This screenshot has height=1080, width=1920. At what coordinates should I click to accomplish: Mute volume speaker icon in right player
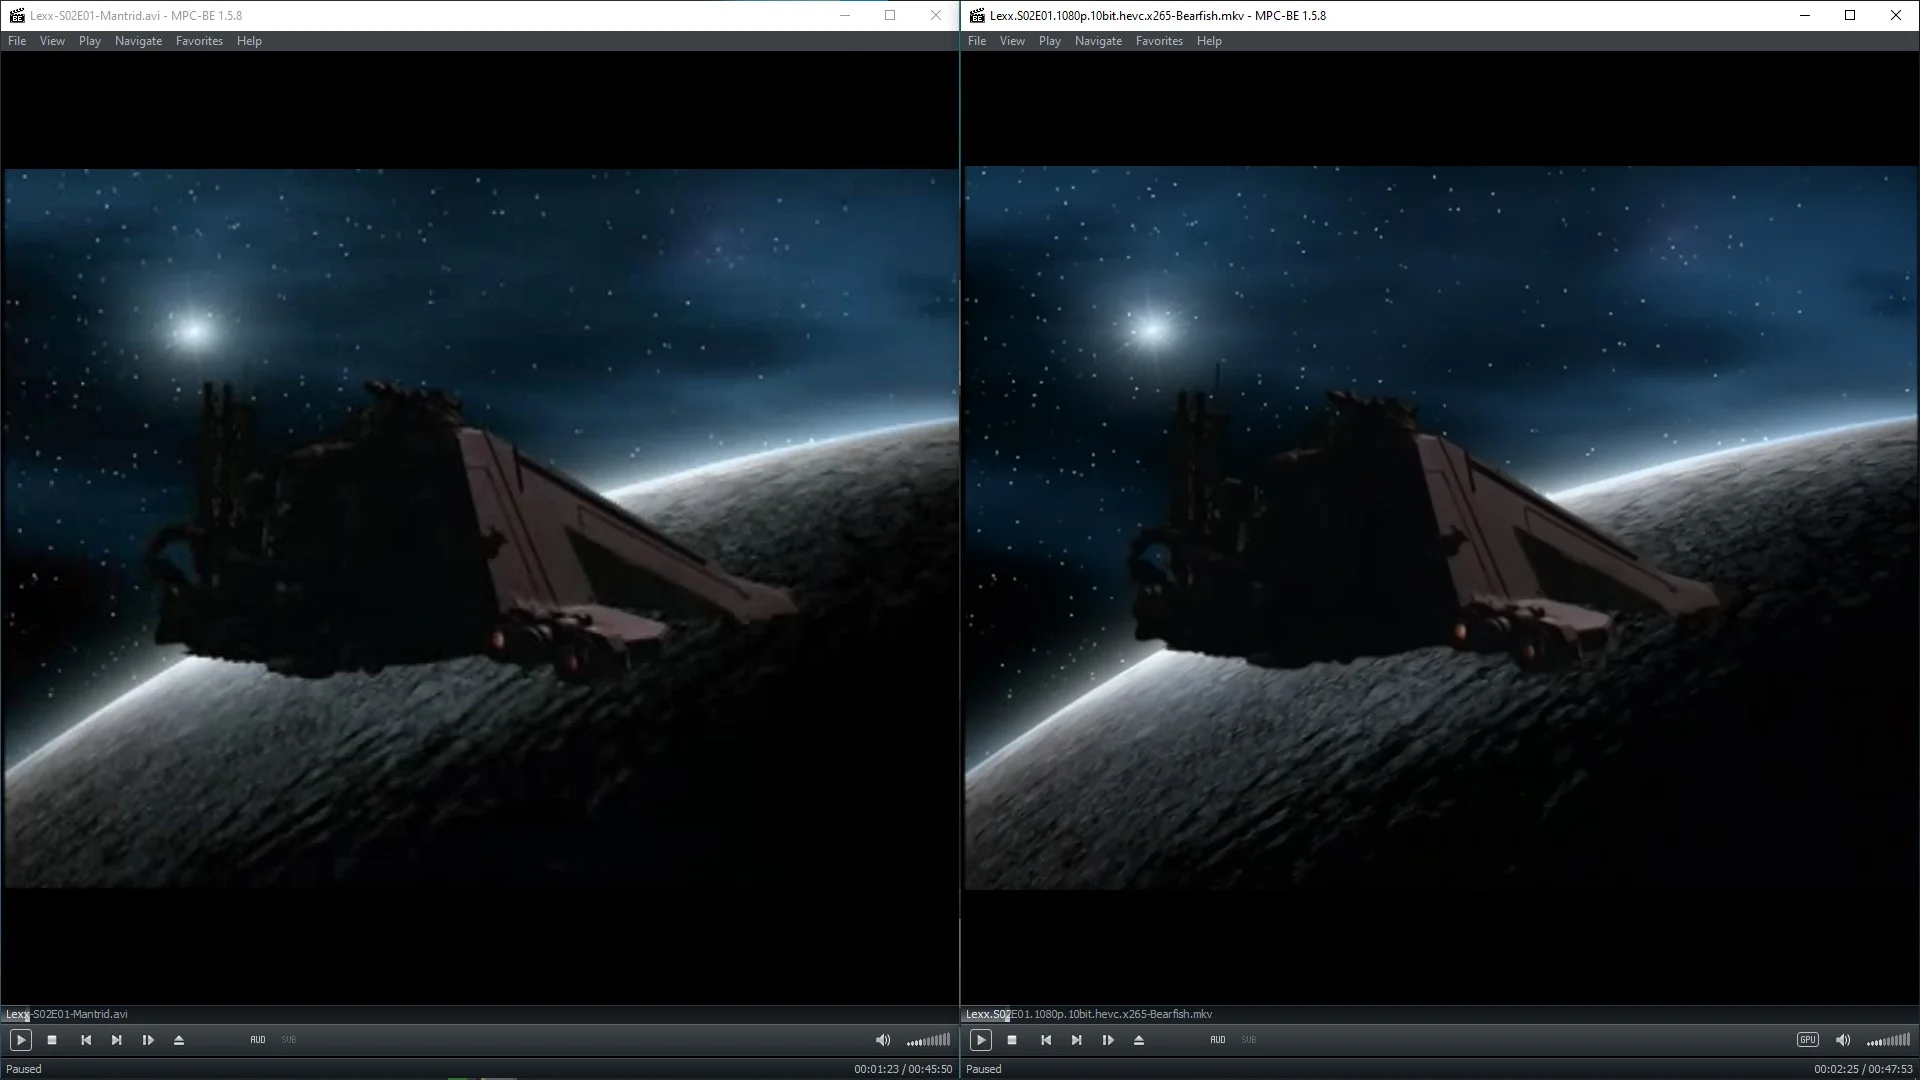tap(1843, 1040)
